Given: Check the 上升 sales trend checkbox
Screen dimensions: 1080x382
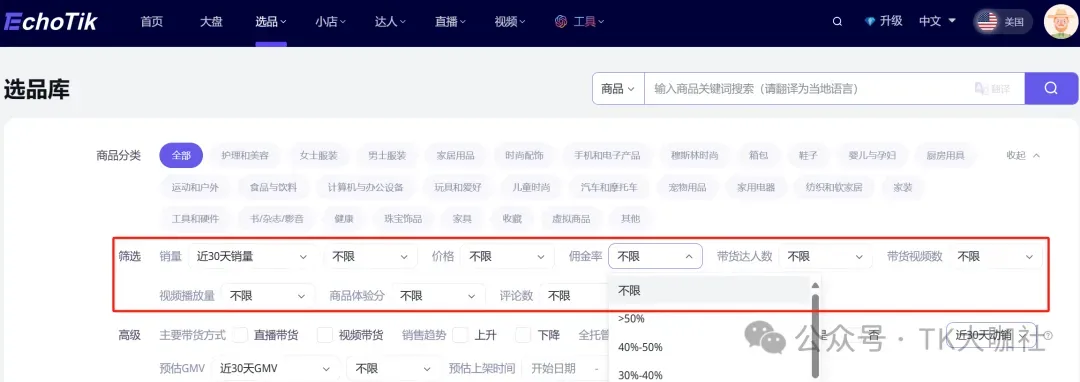Looking at the screenshot, I should pyautogui.click(x=460, y=335).
